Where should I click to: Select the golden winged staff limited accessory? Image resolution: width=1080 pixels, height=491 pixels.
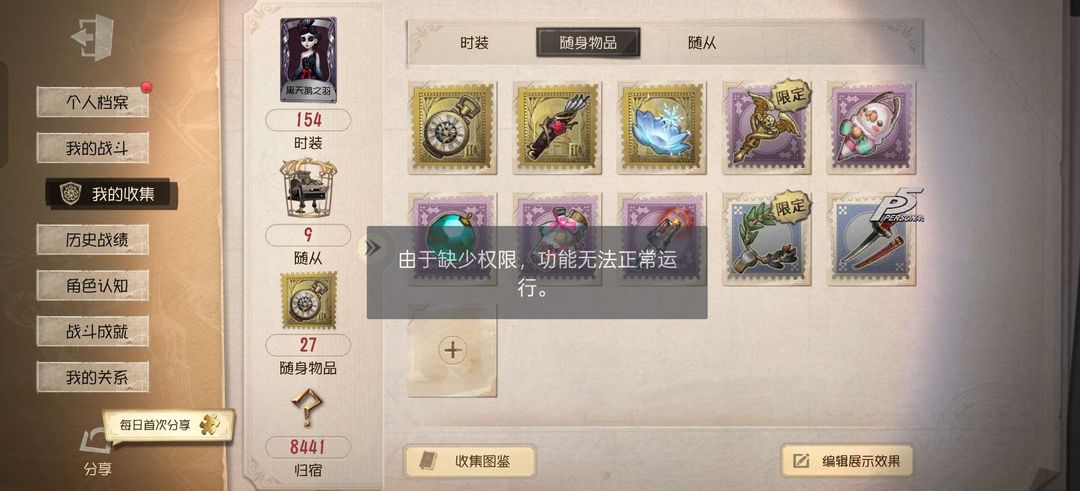click(x=766, y=128)
